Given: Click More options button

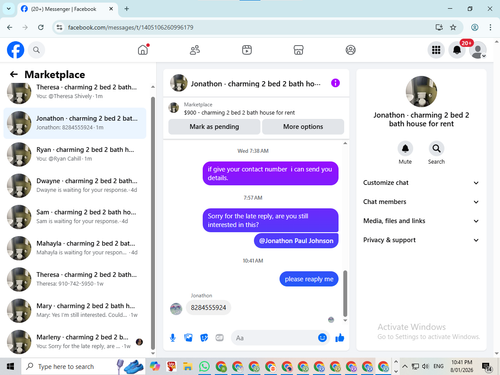Looking at the screenshot, I should 303,127.
